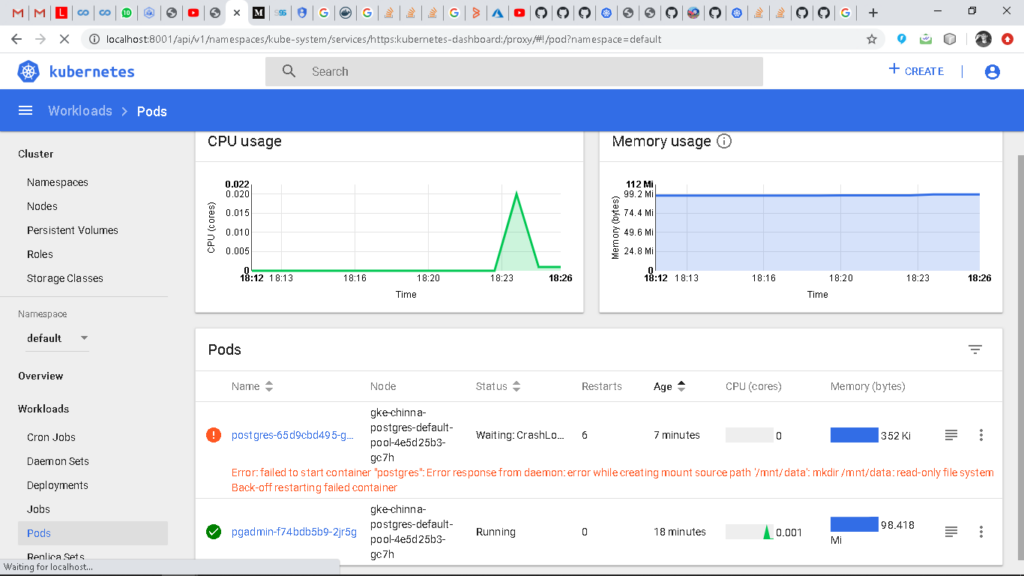
Task: View logs for pgadmin pod
Action: pyautogui.click(x=951, y=532)
